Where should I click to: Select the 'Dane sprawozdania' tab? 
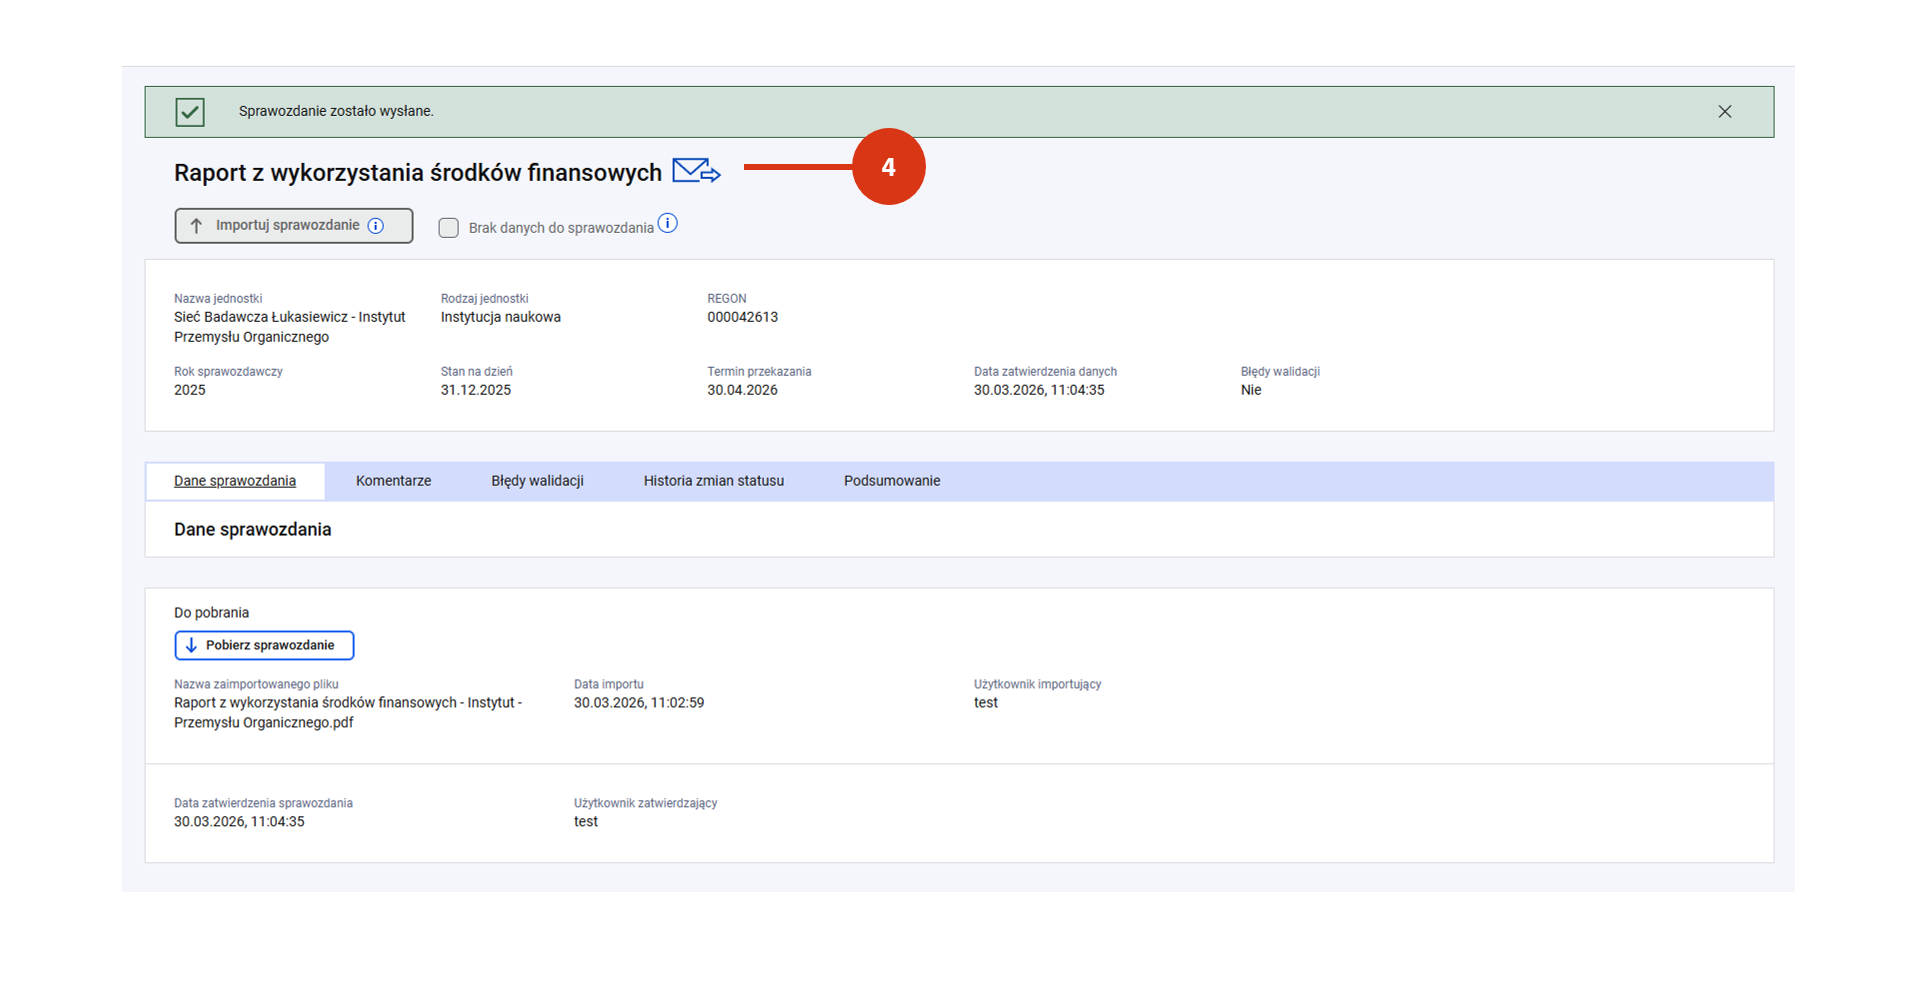pos(235,481)
